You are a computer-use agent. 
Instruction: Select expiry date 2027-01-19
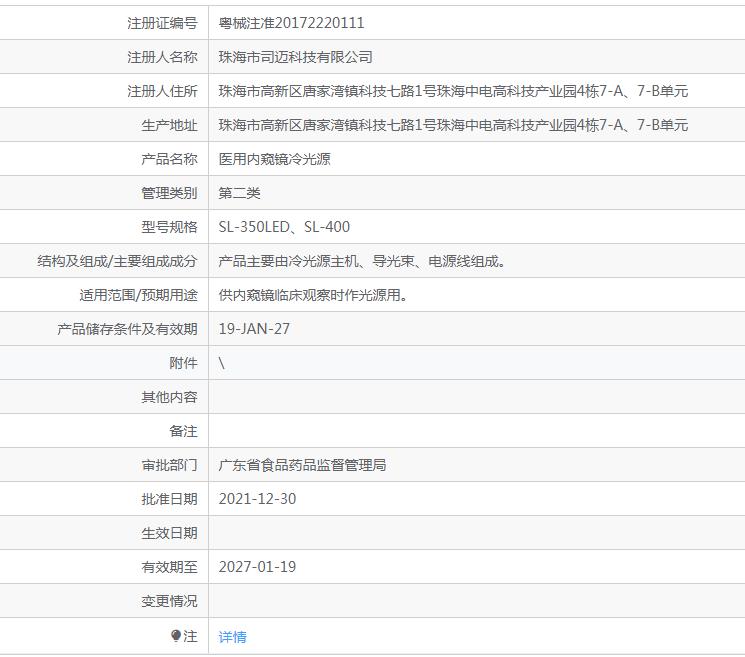pos(257,567)
